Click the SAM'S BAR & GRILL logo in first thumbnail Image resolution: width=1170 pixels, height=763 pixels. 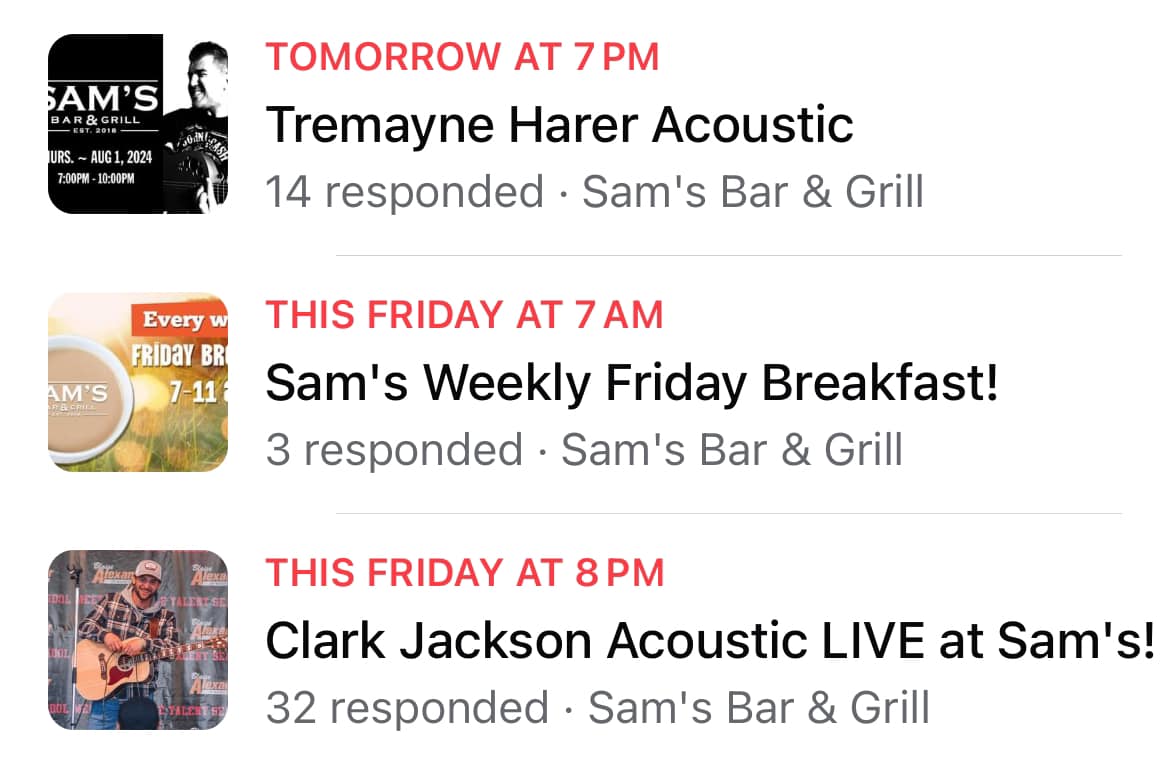104,108
